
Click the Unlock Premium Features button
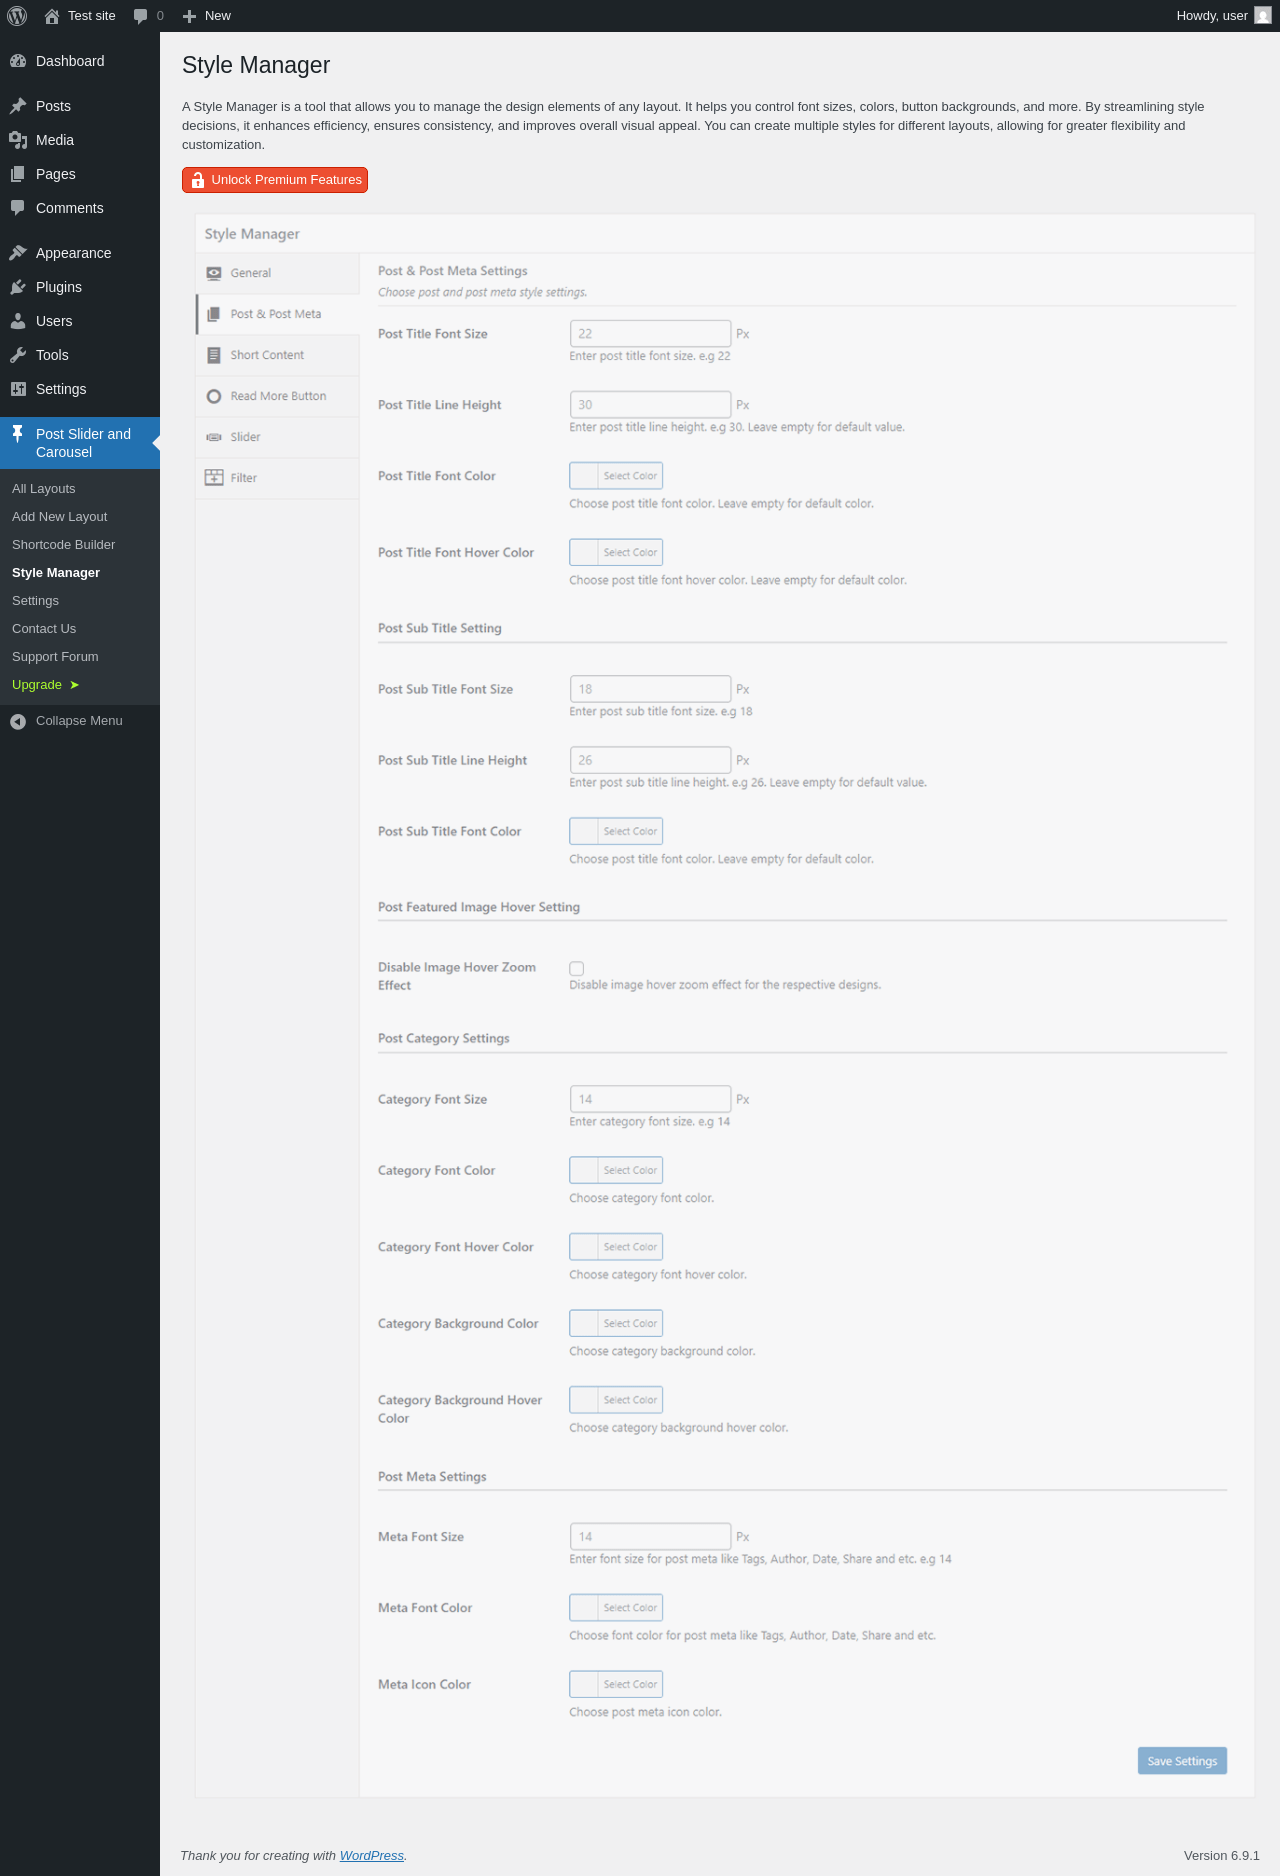[275, 180]
